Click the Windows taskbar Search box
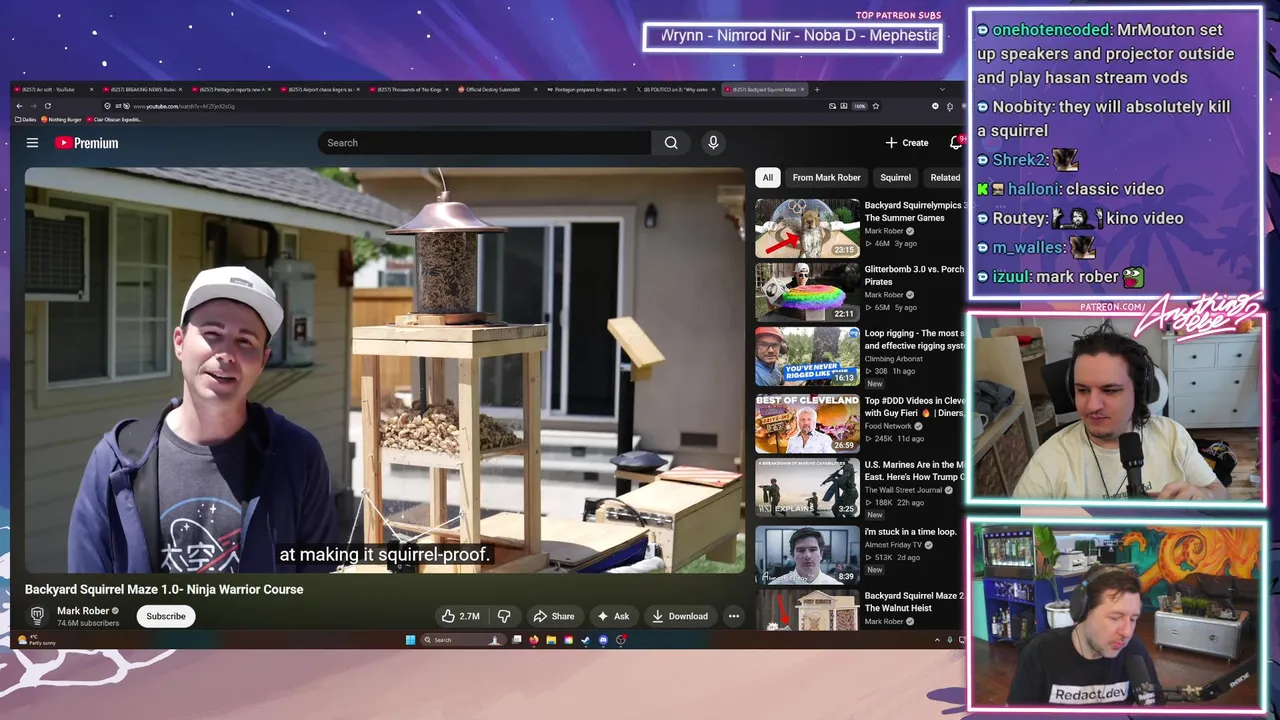 463,640
